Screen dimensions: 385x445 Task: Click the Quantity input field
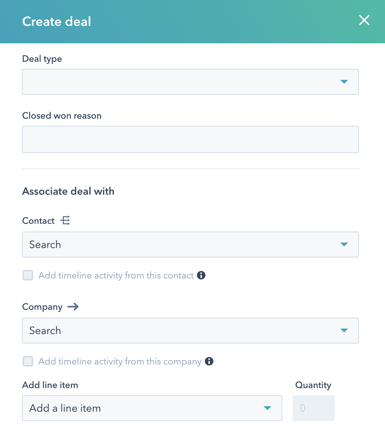[x=314, y=408]
